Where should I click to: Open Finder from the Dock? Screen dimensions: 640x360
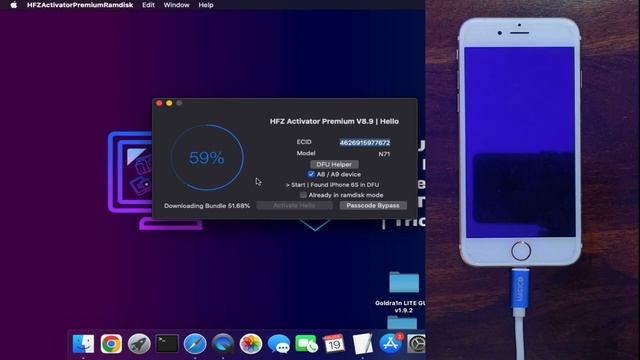click(x=83, y=344)
